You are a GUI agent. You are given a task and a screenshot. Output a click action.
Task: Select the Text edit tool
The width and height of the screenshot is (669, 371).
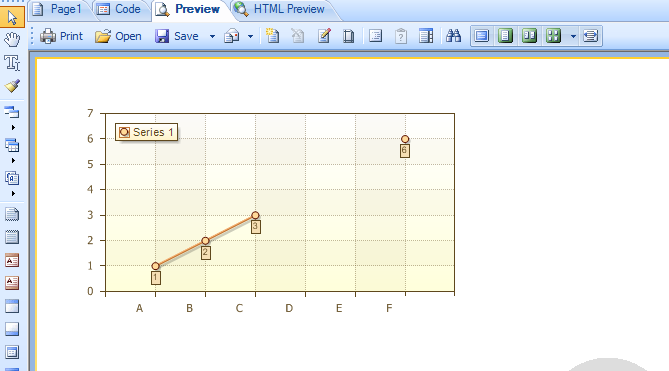click(12, 63)
